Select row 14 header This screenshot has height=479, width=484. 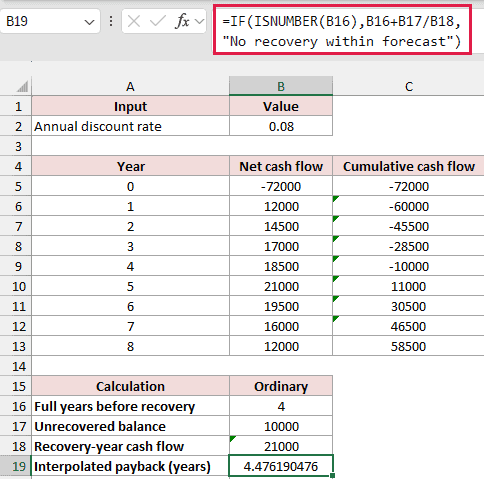point(16,366)
